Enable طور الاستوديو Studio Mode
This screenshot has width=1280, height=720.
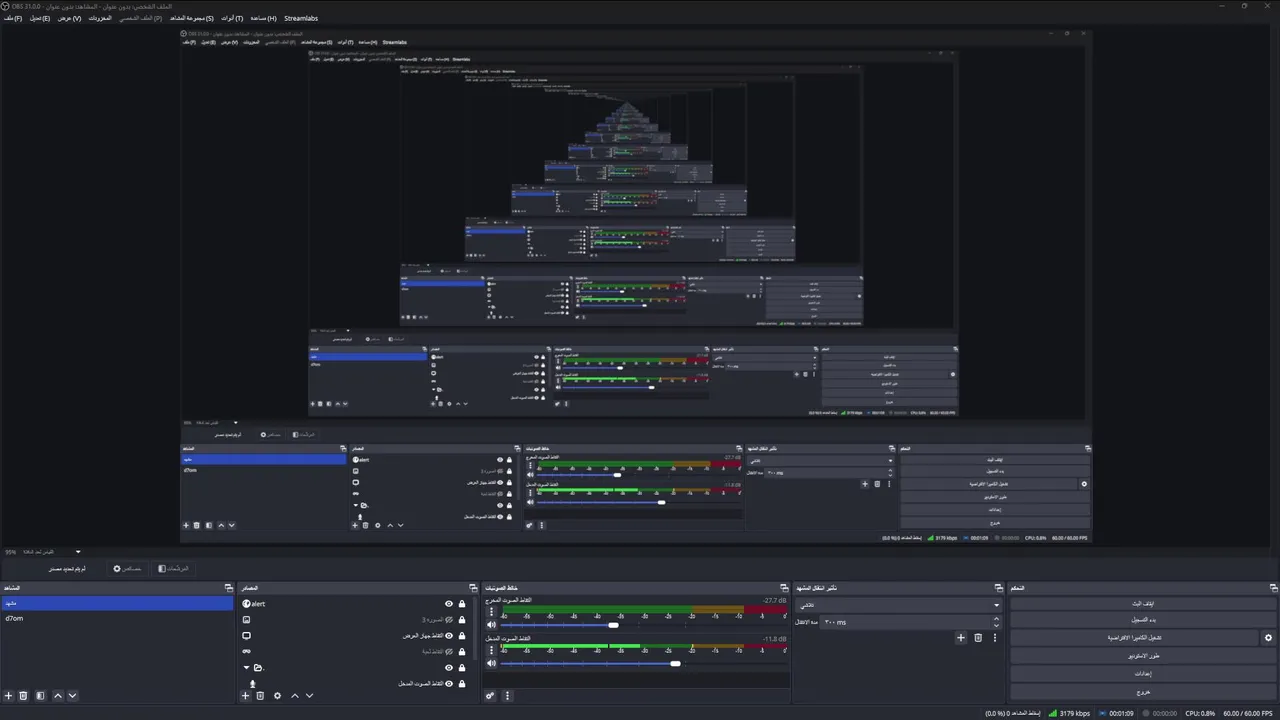point(1144,656)
